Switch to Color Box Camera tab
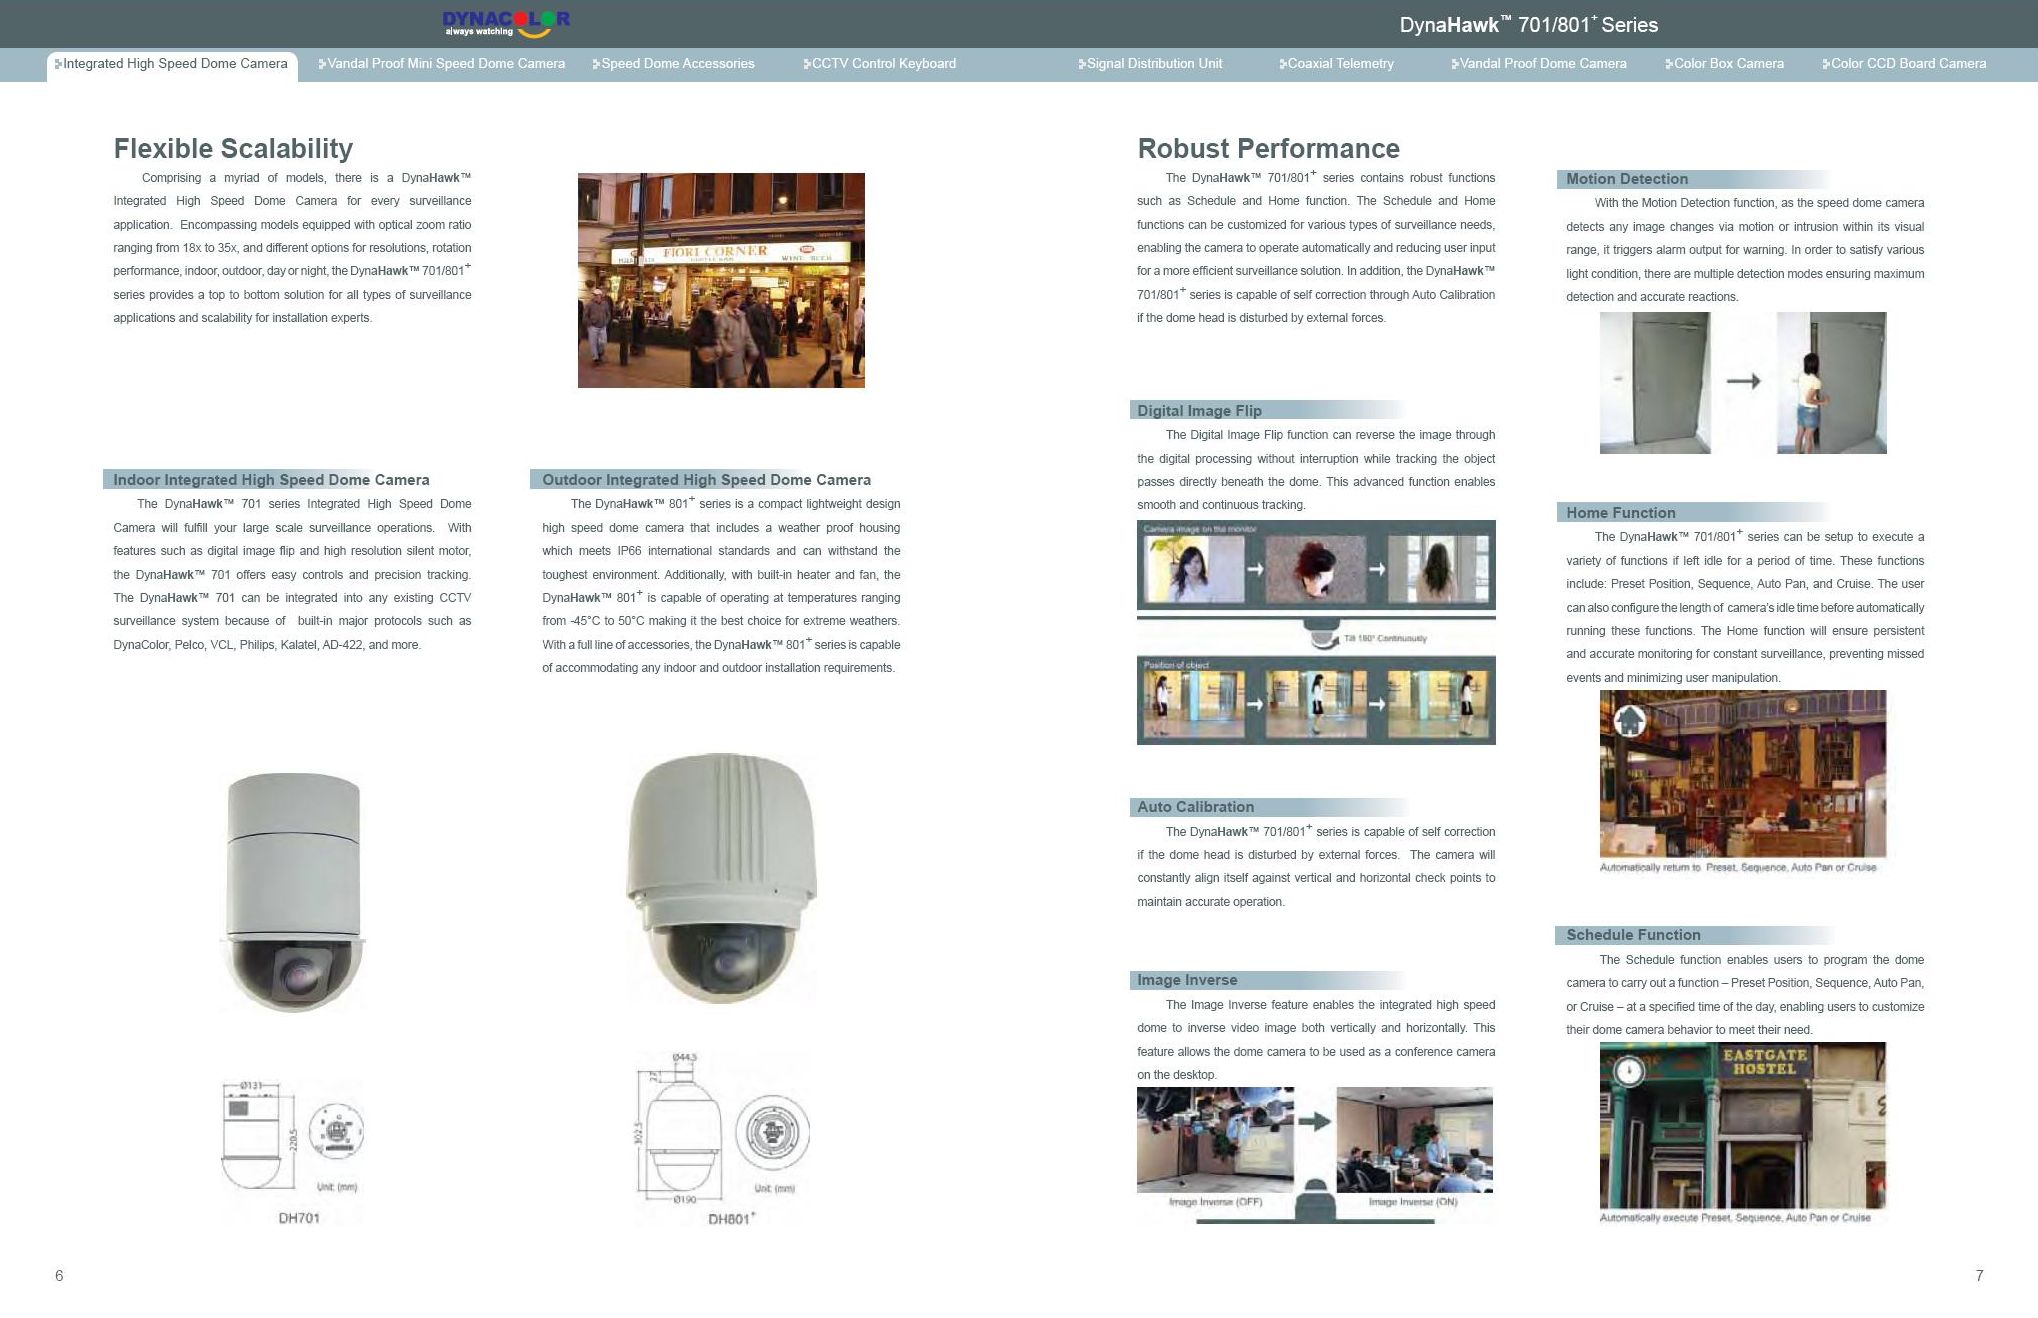The image size is (2038, 1318). pos(1725,64)
